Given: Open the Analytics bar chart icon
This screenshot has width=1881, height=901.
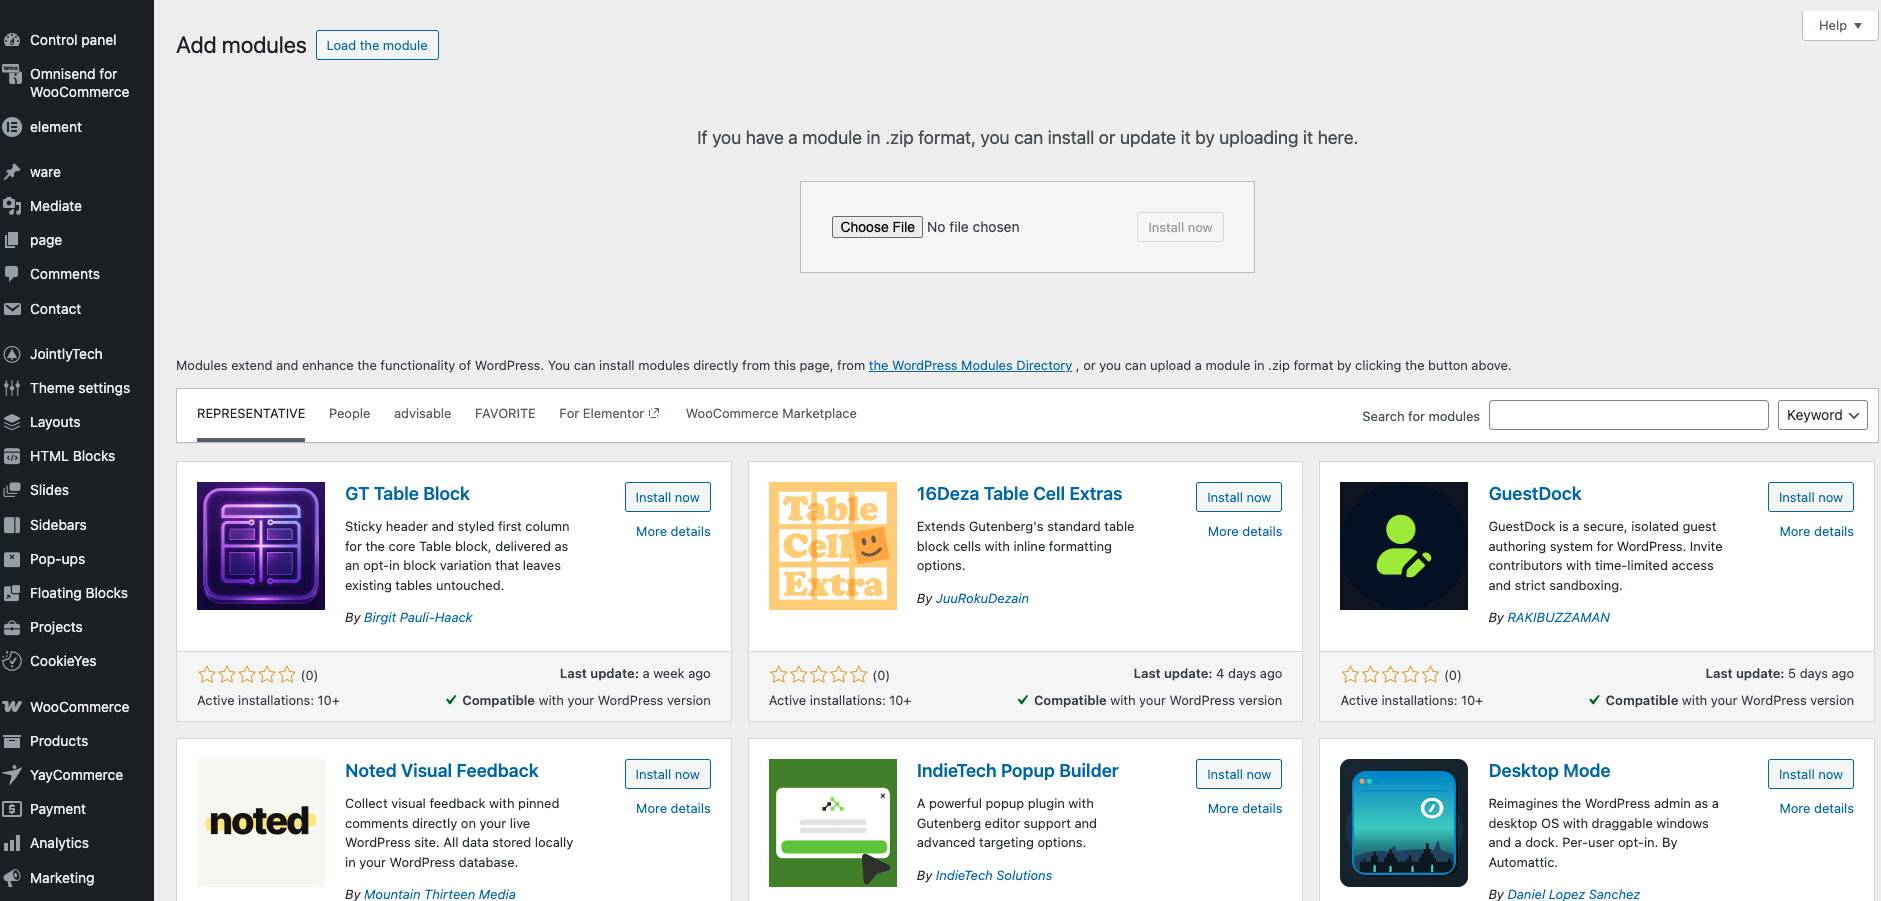Looking at the screenshot, I should [x=12, y=843].
